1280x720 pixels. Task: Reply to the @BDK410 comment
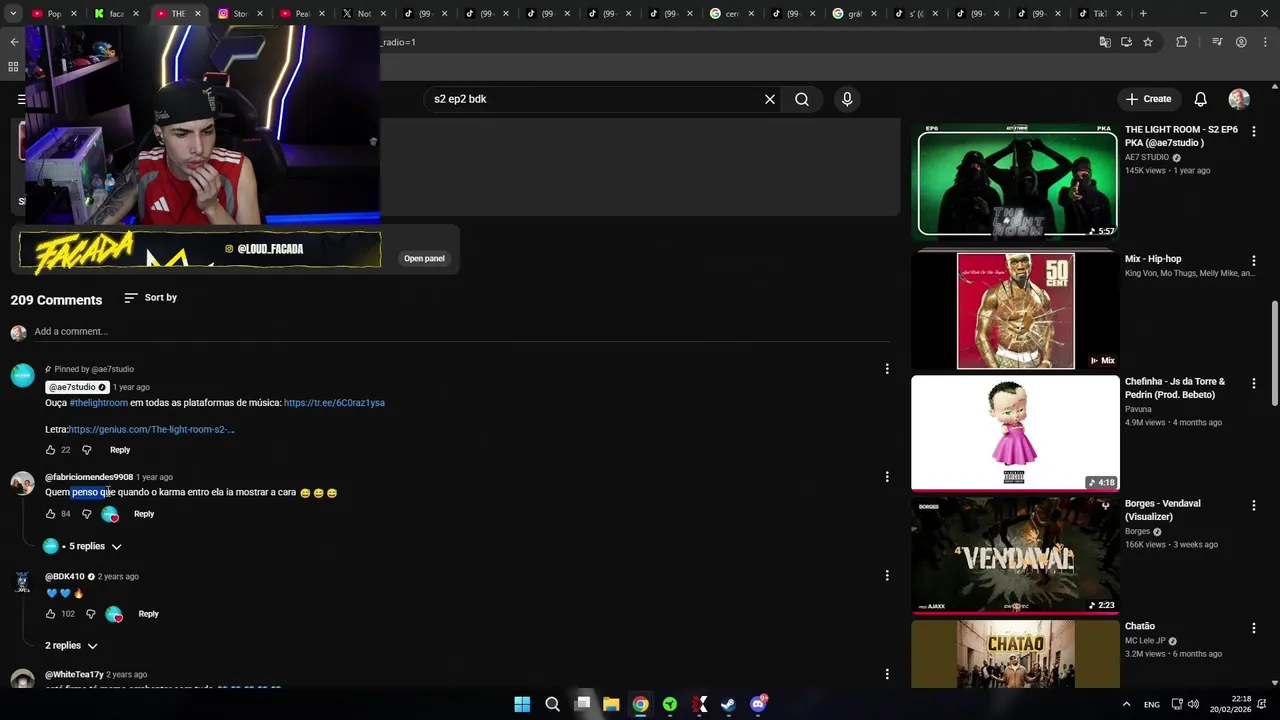[148, 614]
